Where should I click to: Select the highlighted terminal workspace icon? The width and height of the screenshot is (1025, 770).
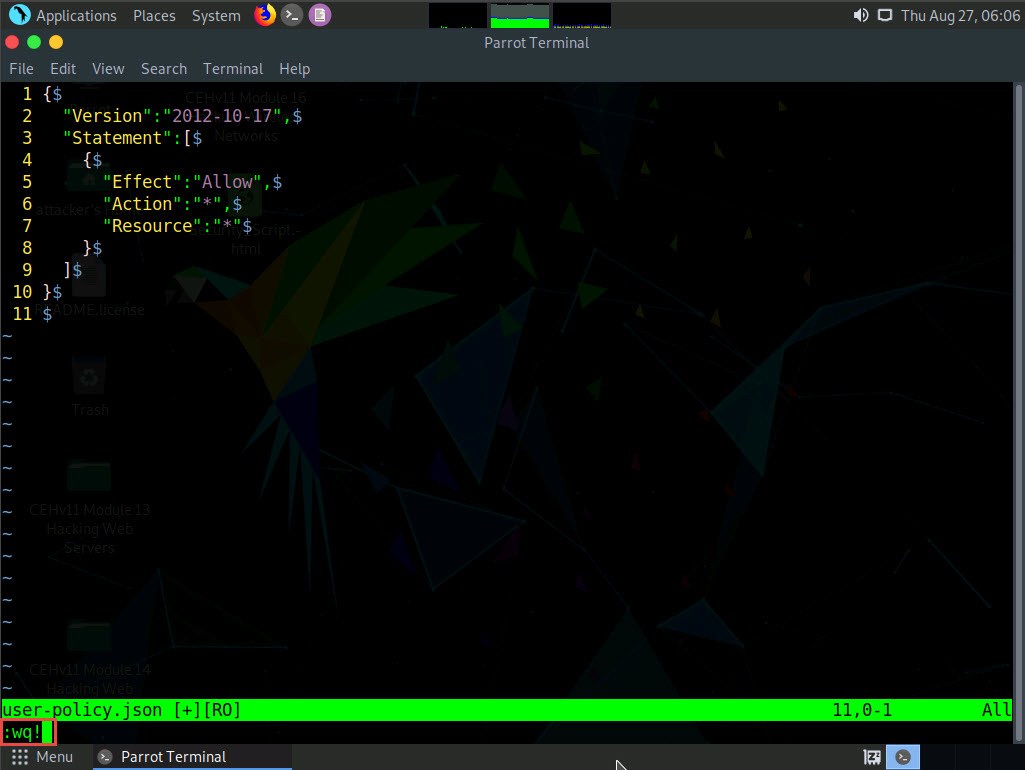[x=903, y=757]
